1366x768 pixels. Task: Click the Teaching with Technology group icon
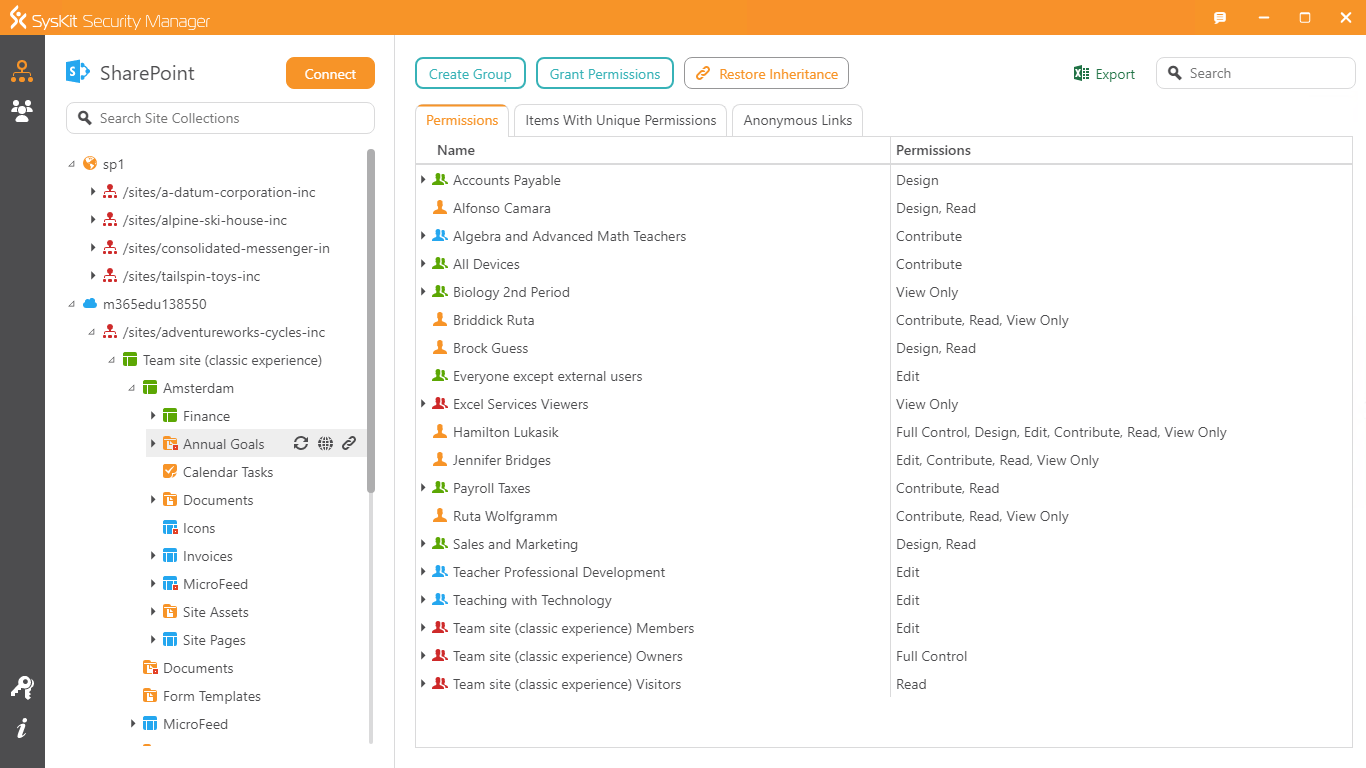440,600
